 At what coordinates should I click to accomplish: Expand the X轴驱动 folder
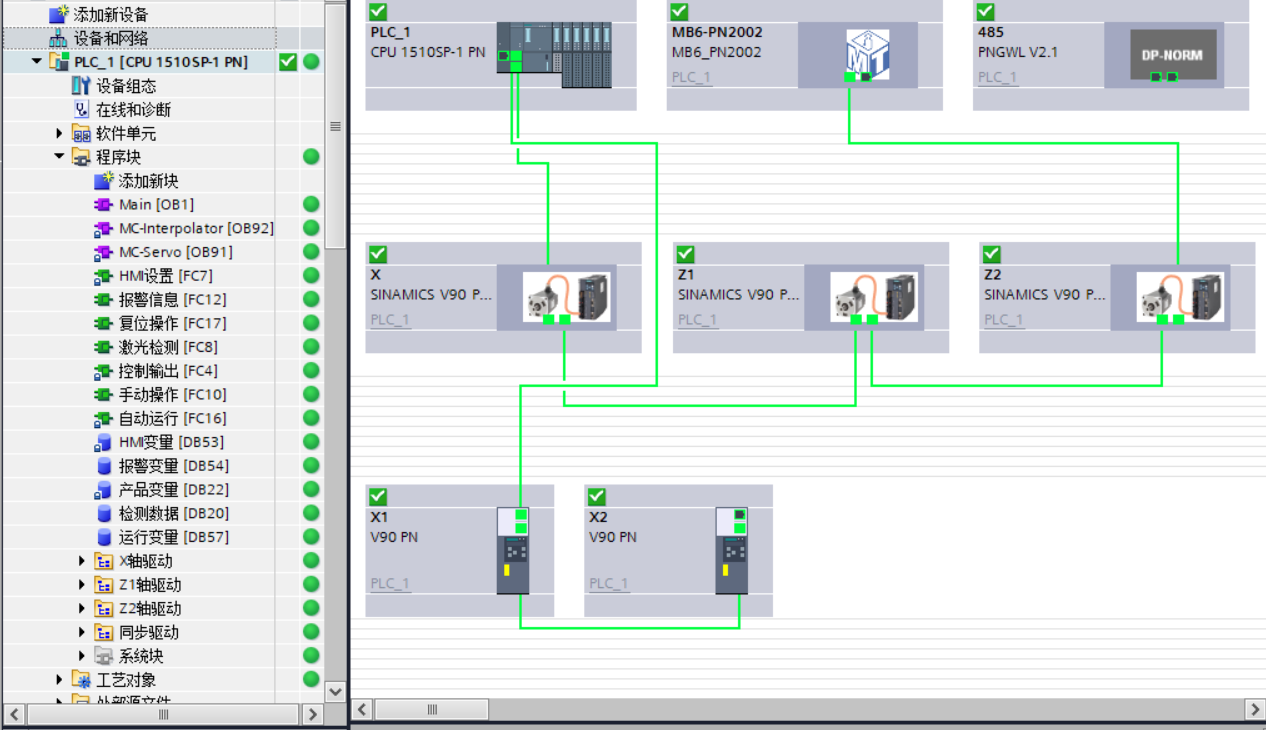point(82,561)
